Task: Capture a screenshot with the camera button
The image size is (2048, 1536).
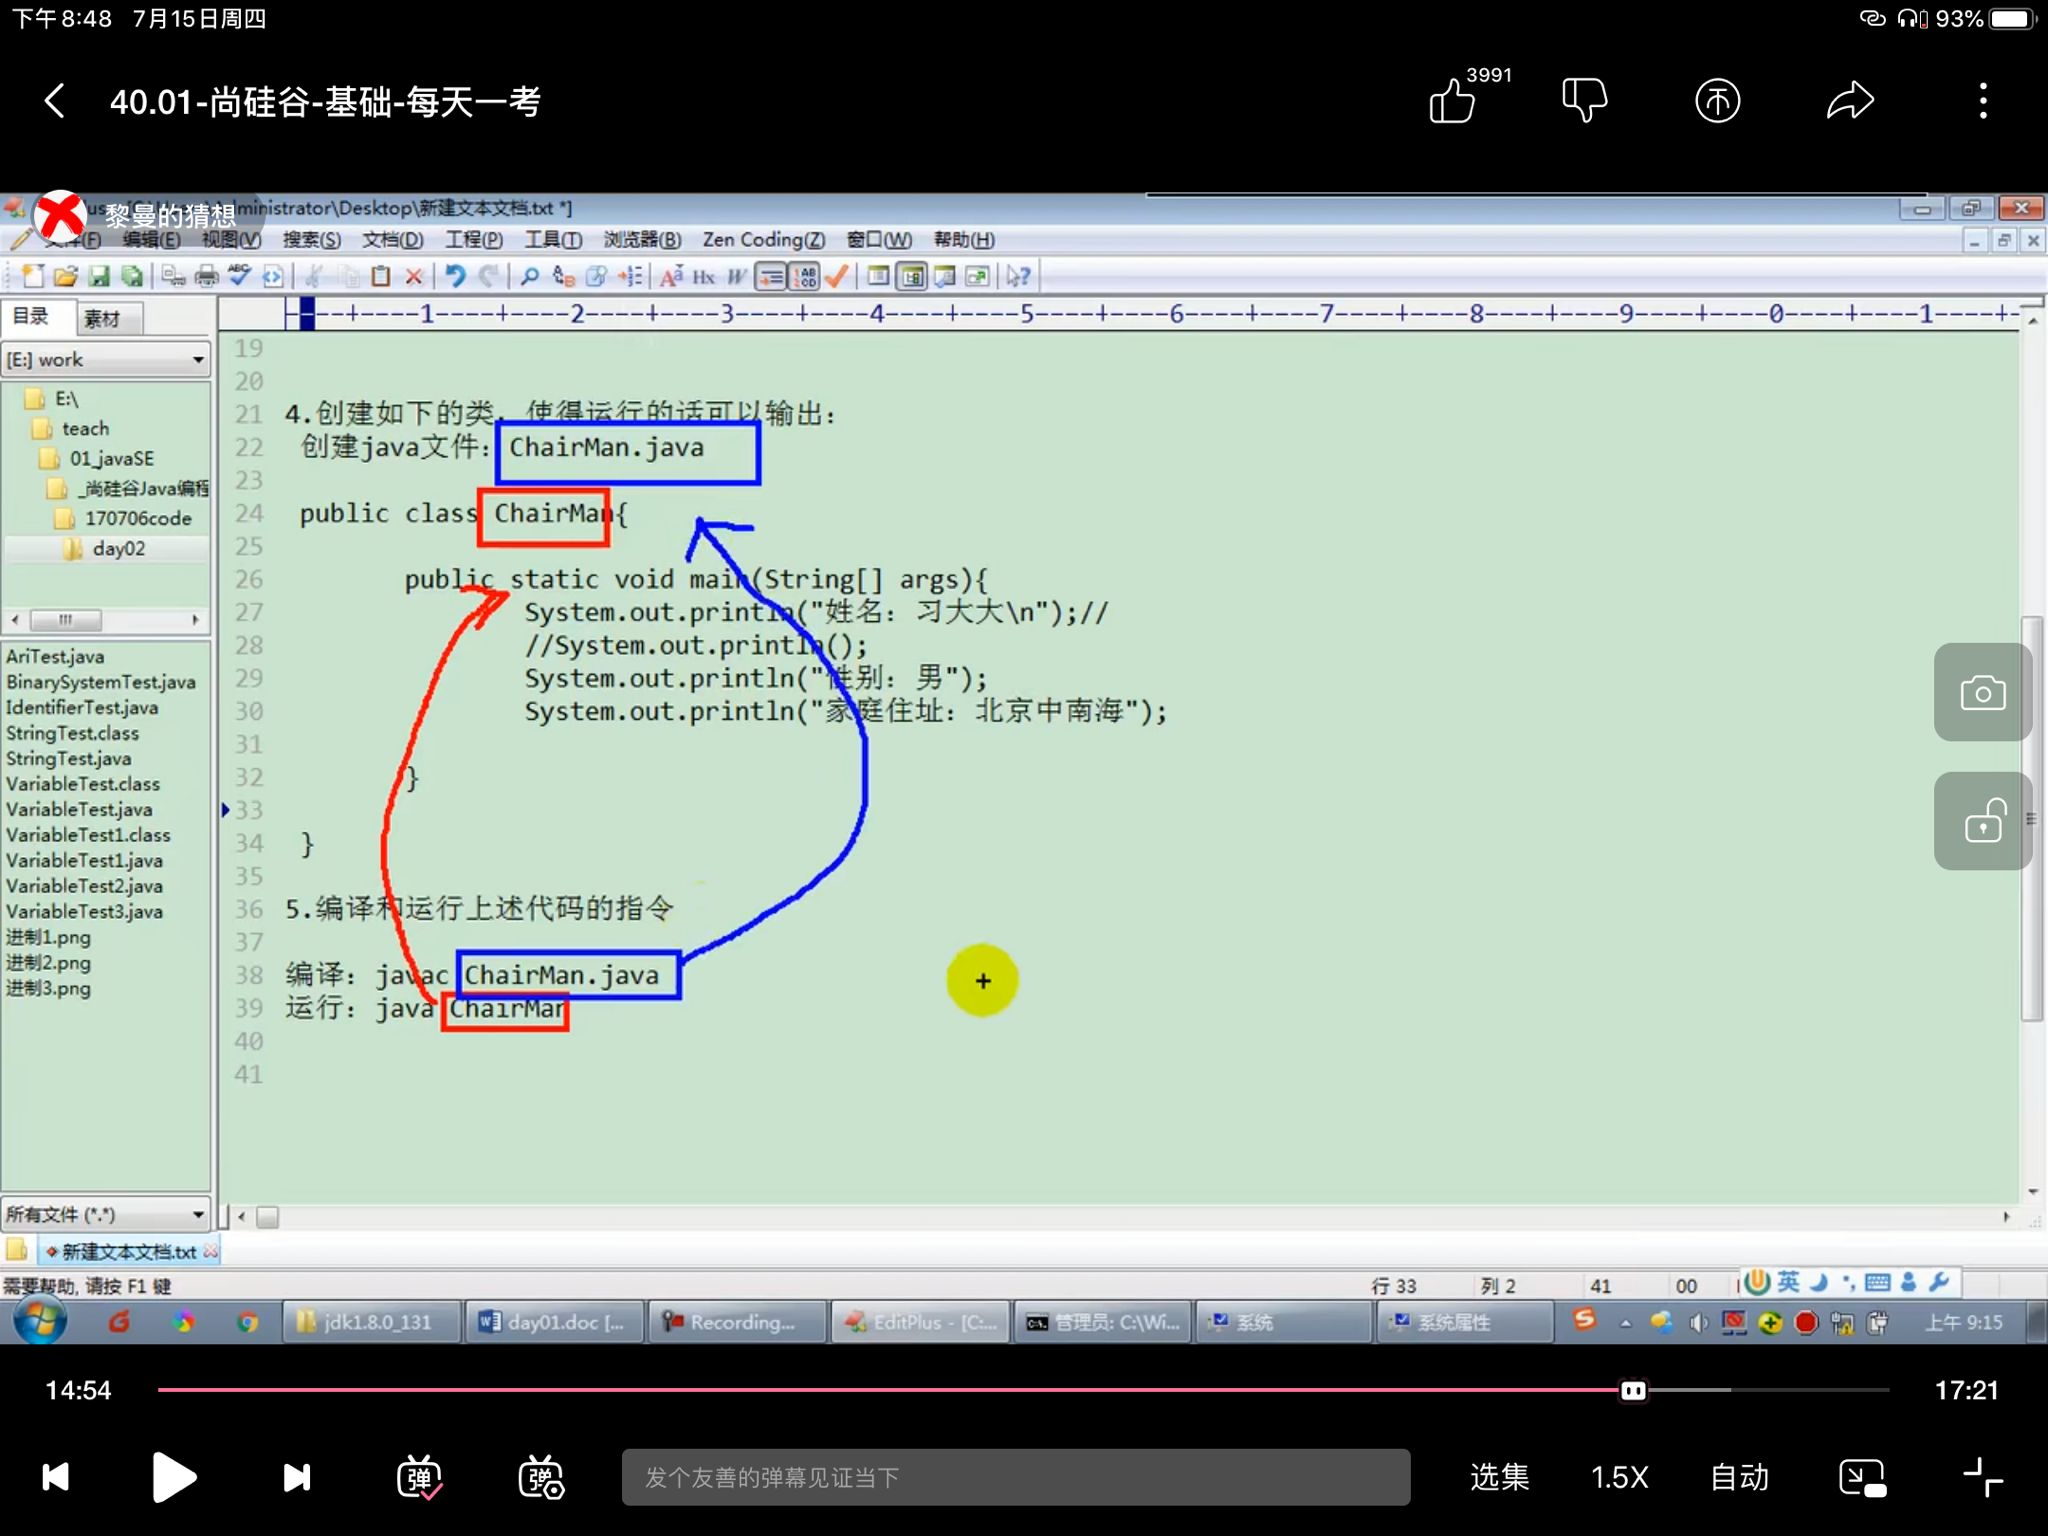Action: click(x=1982, y=692)
